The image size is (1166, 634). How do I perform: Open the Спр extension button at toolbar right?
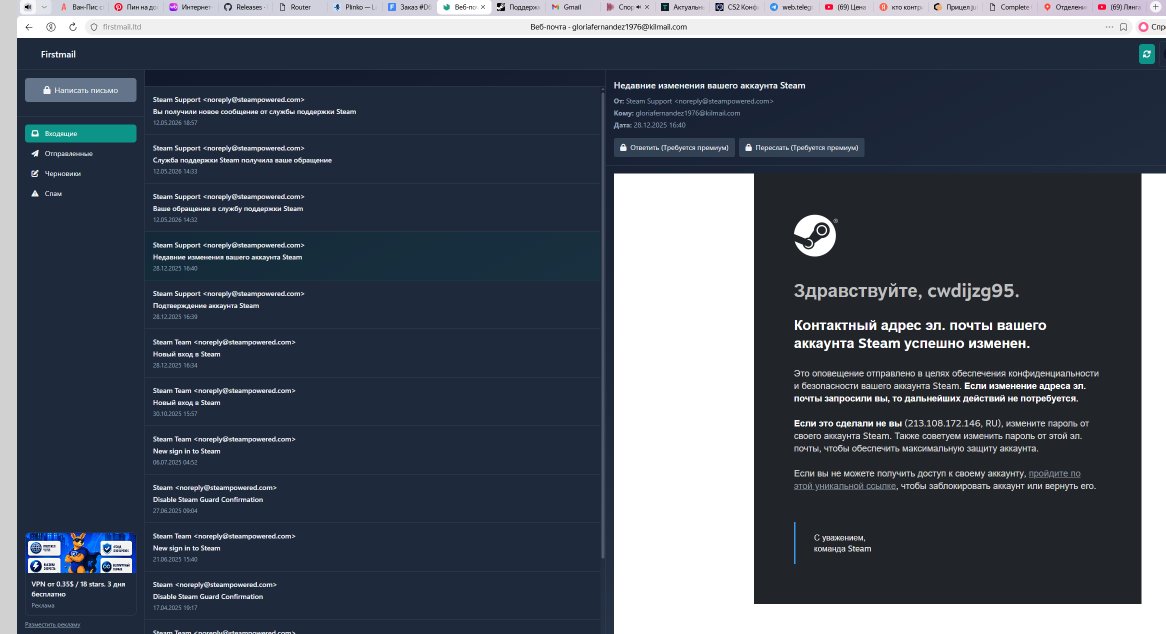[x=1151, y=27]
